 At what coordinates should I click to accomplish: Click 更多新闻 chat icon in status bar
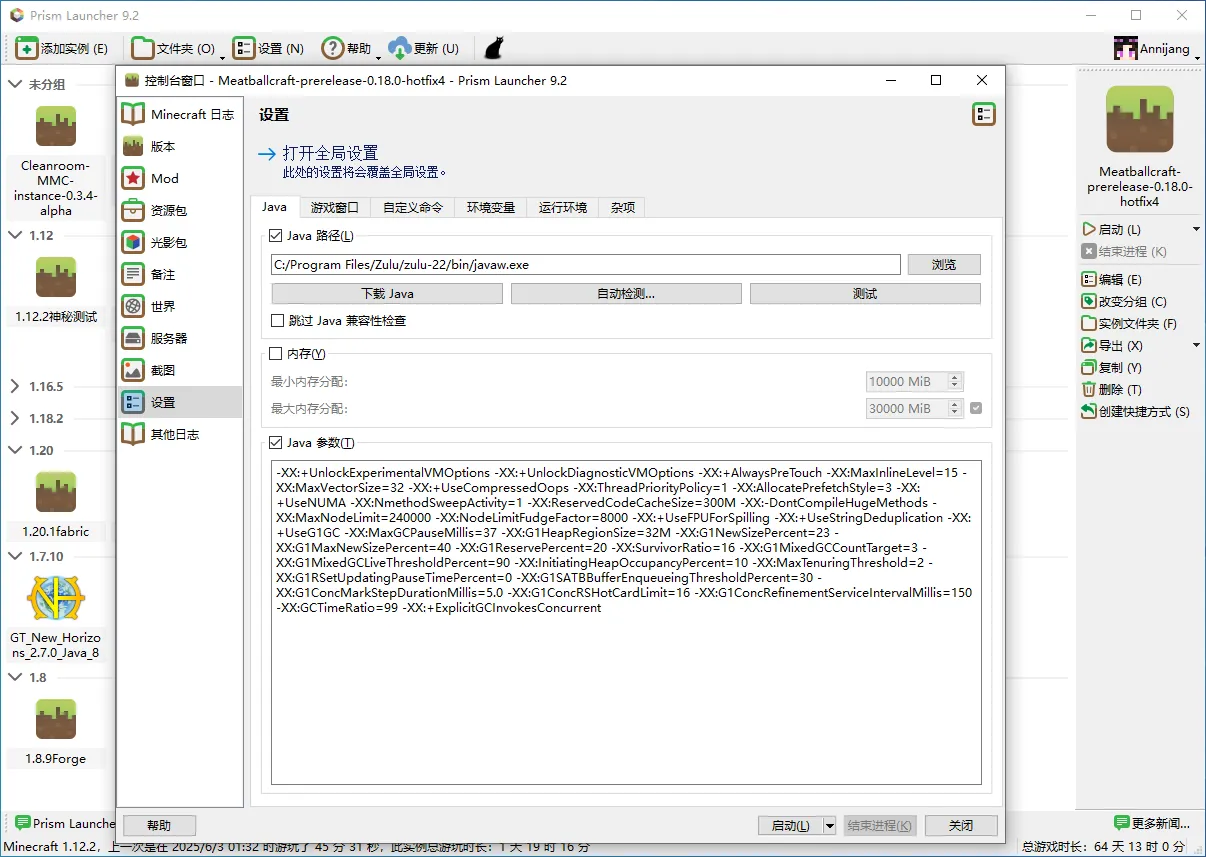click(1121, 822)
